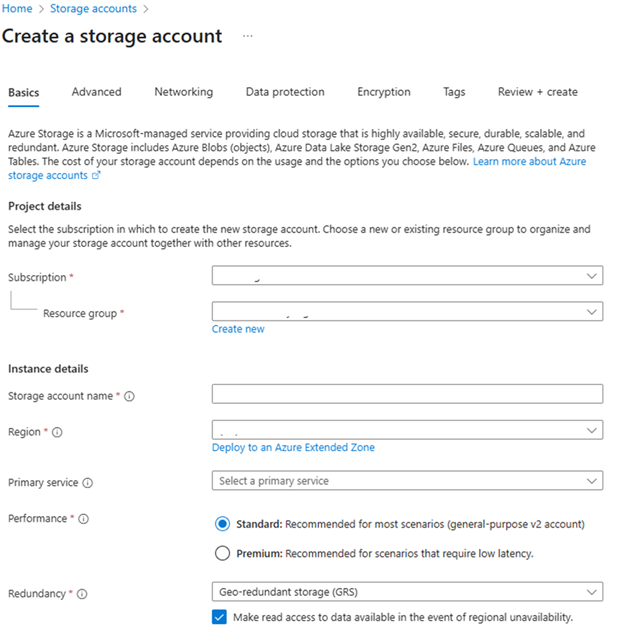Uncheck the read access regional unavailability checkbox
Image resolution: width=622 pixels, height=643 pixels.
219,617
